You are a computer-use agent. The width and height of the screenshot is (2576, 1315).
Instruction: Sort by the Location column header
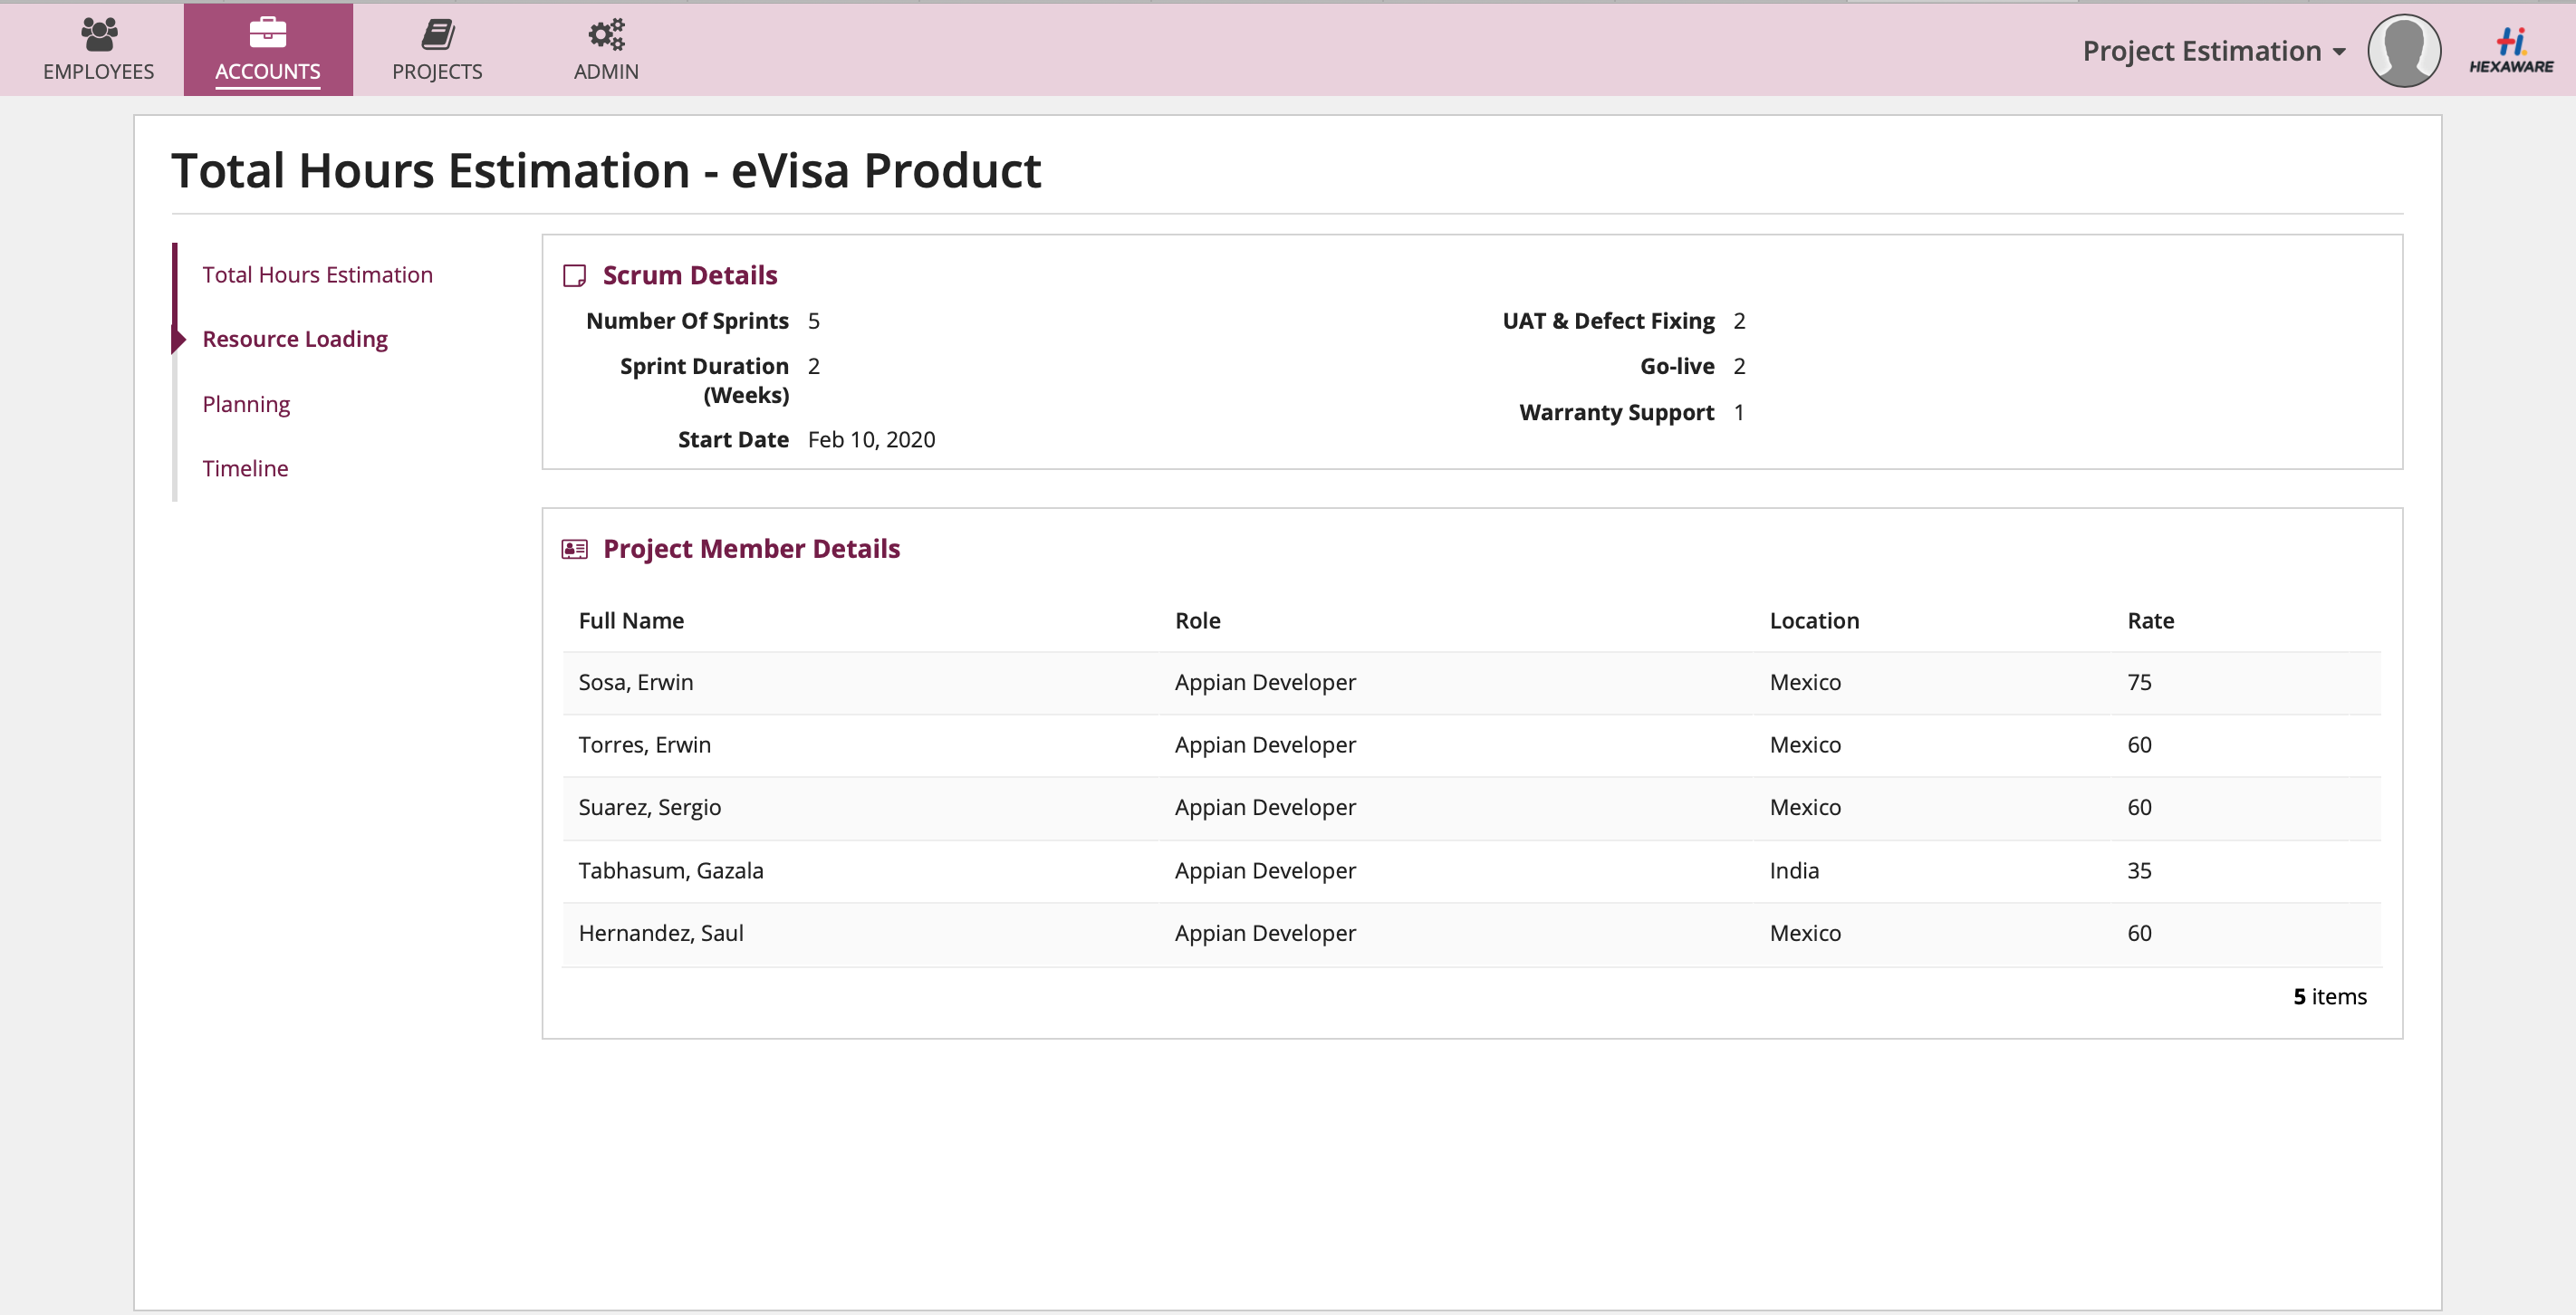[1813, 621]
